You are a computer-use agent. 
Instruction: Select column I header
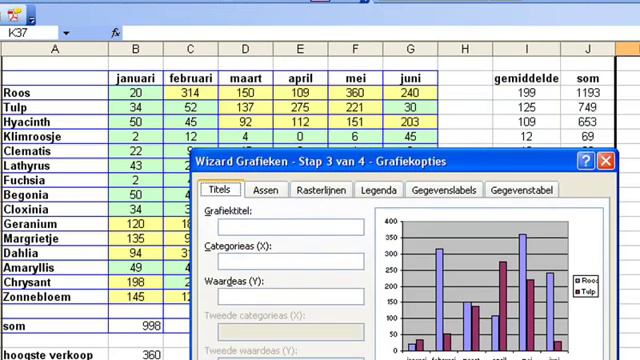pos(527,49)
